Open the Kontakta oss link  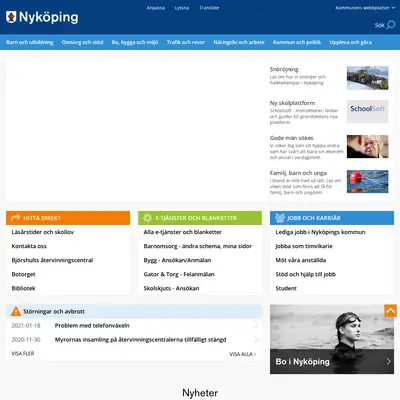coord(29,246)
